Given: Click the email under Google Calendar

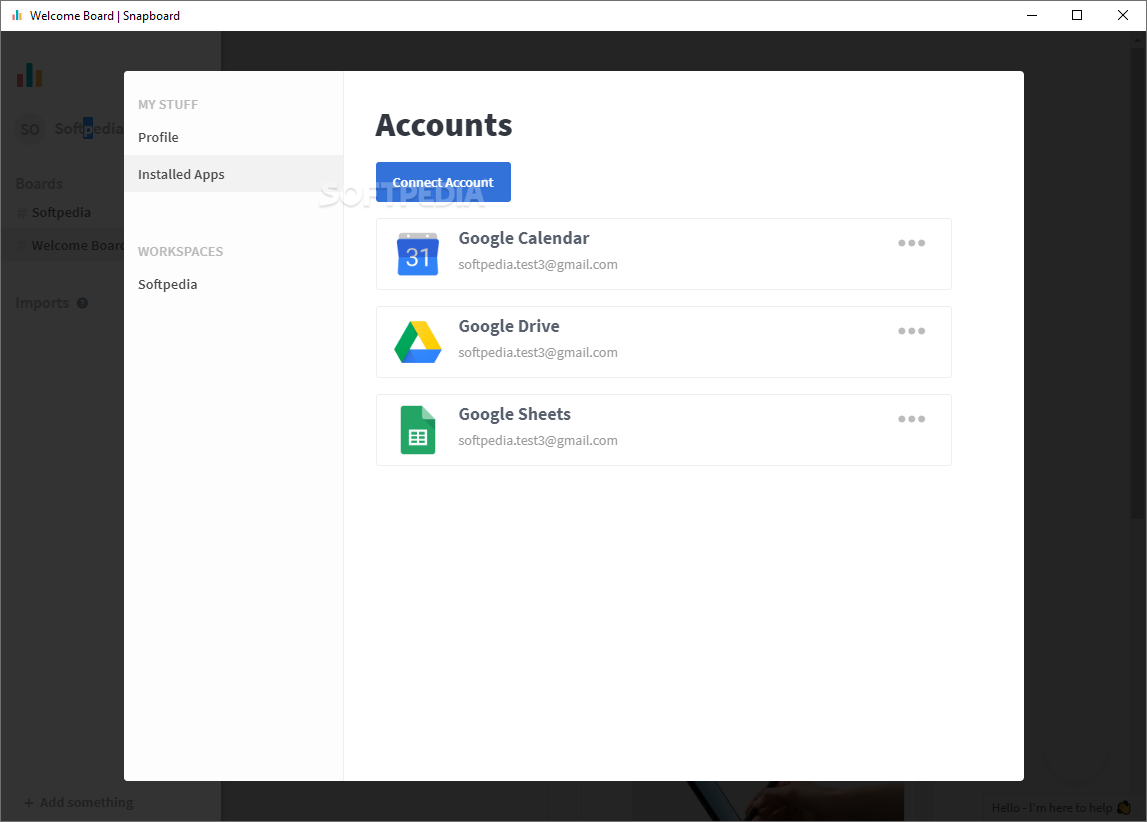Looking at the screenshot, I should [538, 265].
